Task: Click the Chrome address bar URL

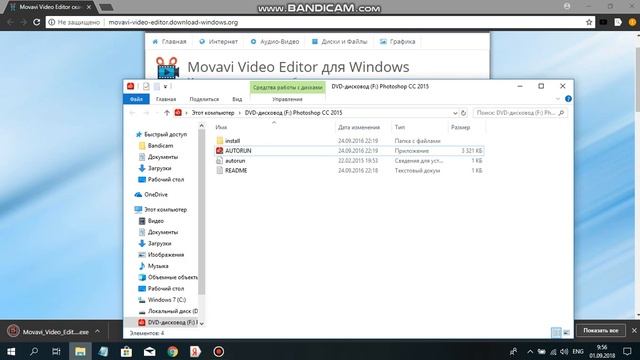Action: [x=173, y=22]
